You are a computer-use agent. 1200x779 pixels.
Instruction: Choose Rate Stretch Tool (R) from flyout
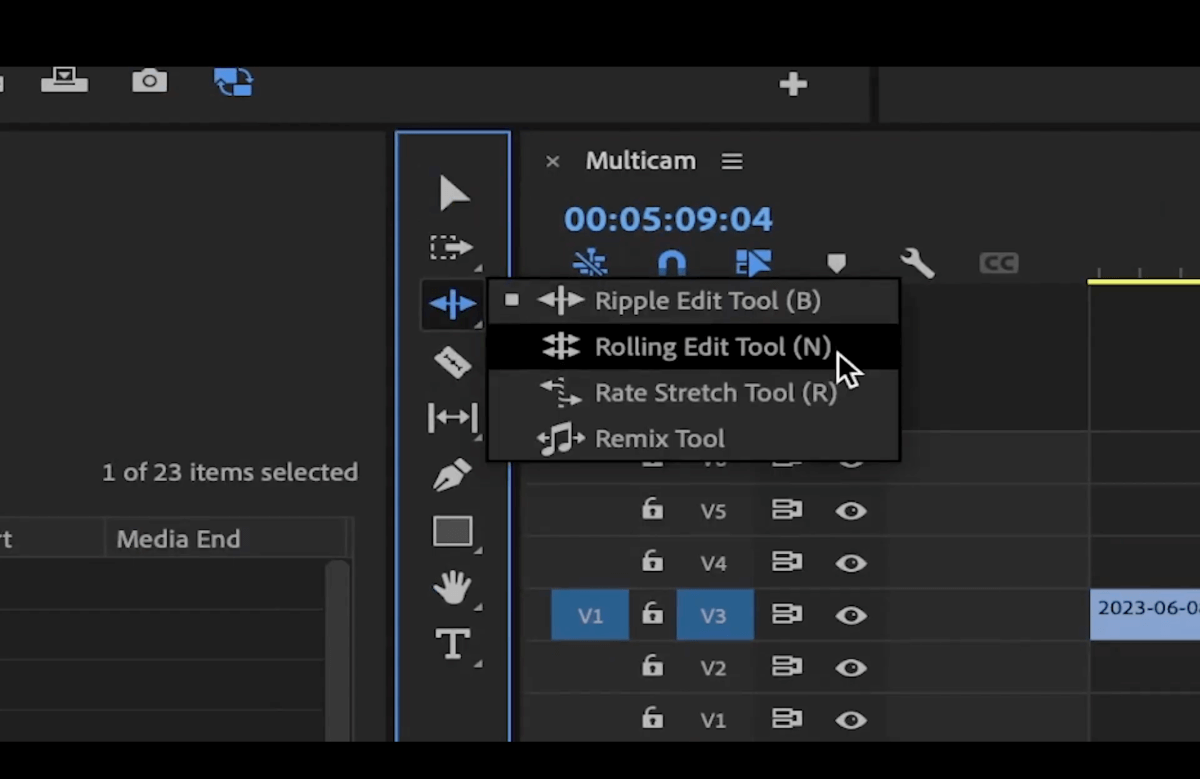coord(694,393)
